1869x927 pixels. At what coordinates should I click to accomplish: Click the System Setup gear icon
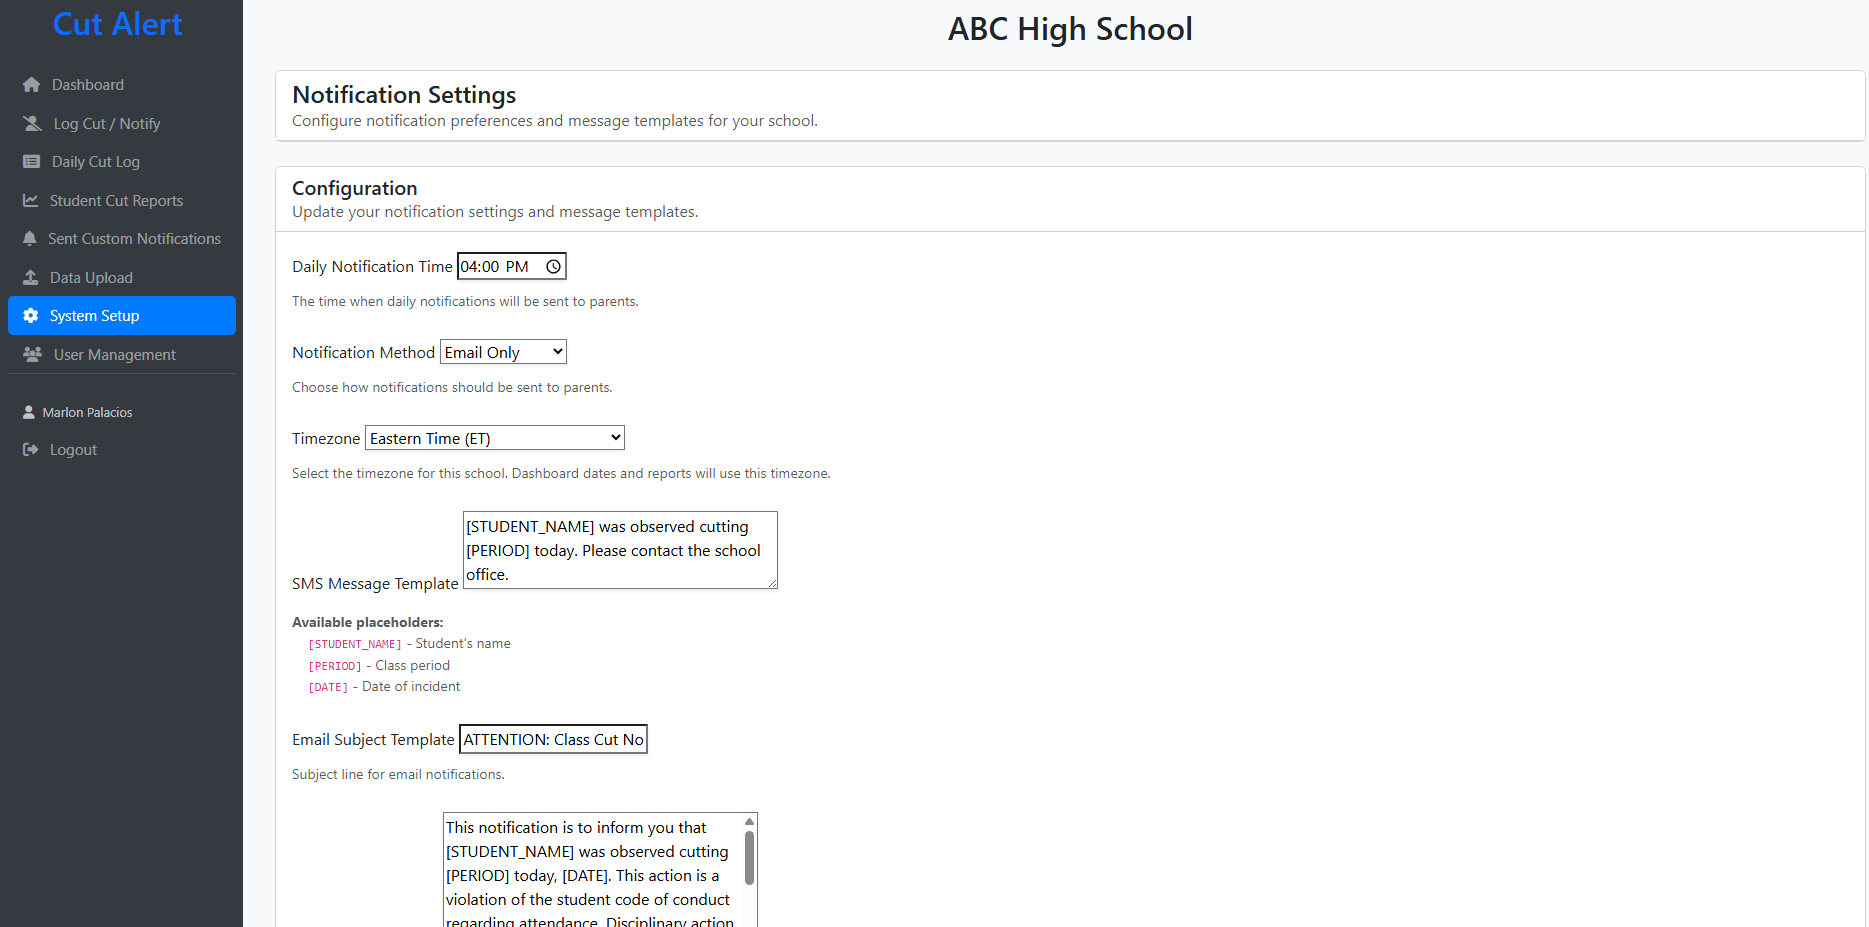30,316
